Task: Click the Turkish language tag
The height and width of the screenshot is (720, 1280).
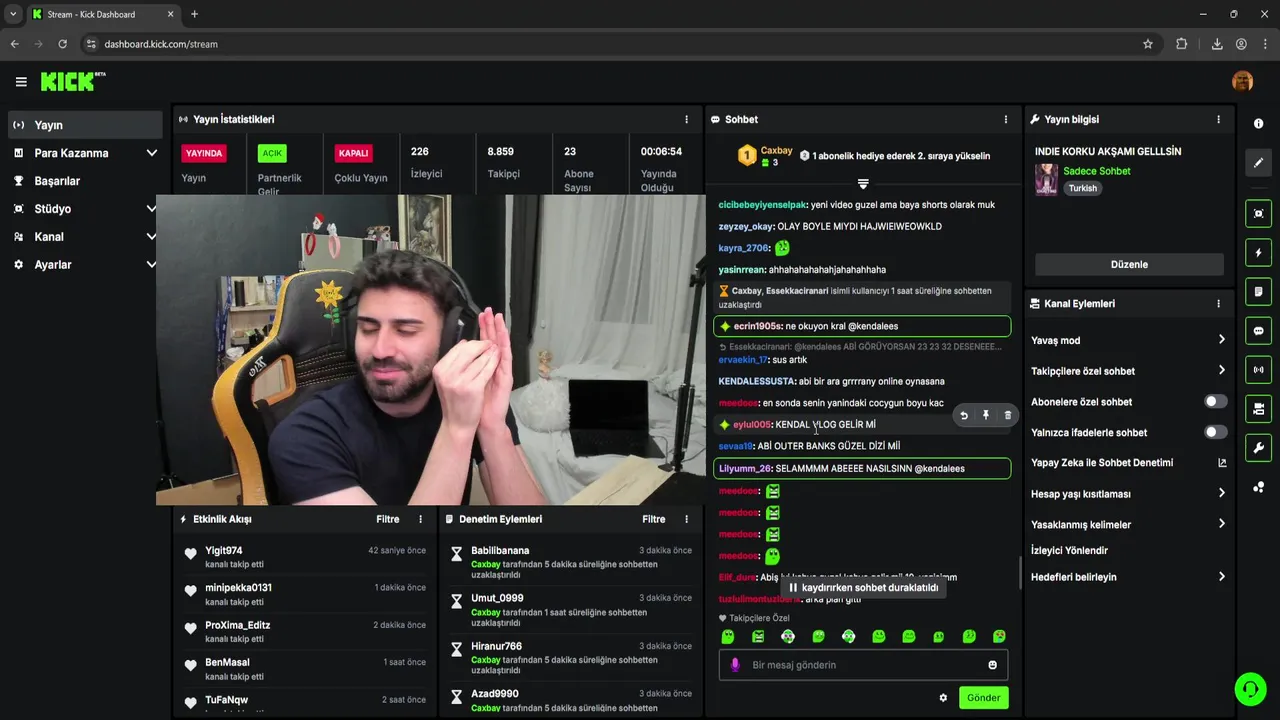Action: click(x=1083, y=188)
